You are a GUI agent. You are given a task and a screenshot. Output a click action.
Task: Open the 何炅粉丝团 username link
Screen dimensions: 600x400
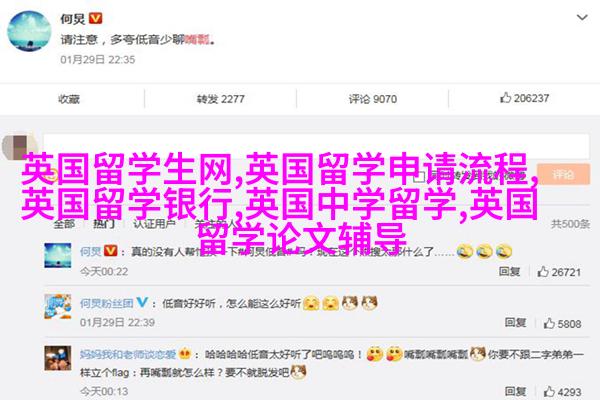coord(106,304)
